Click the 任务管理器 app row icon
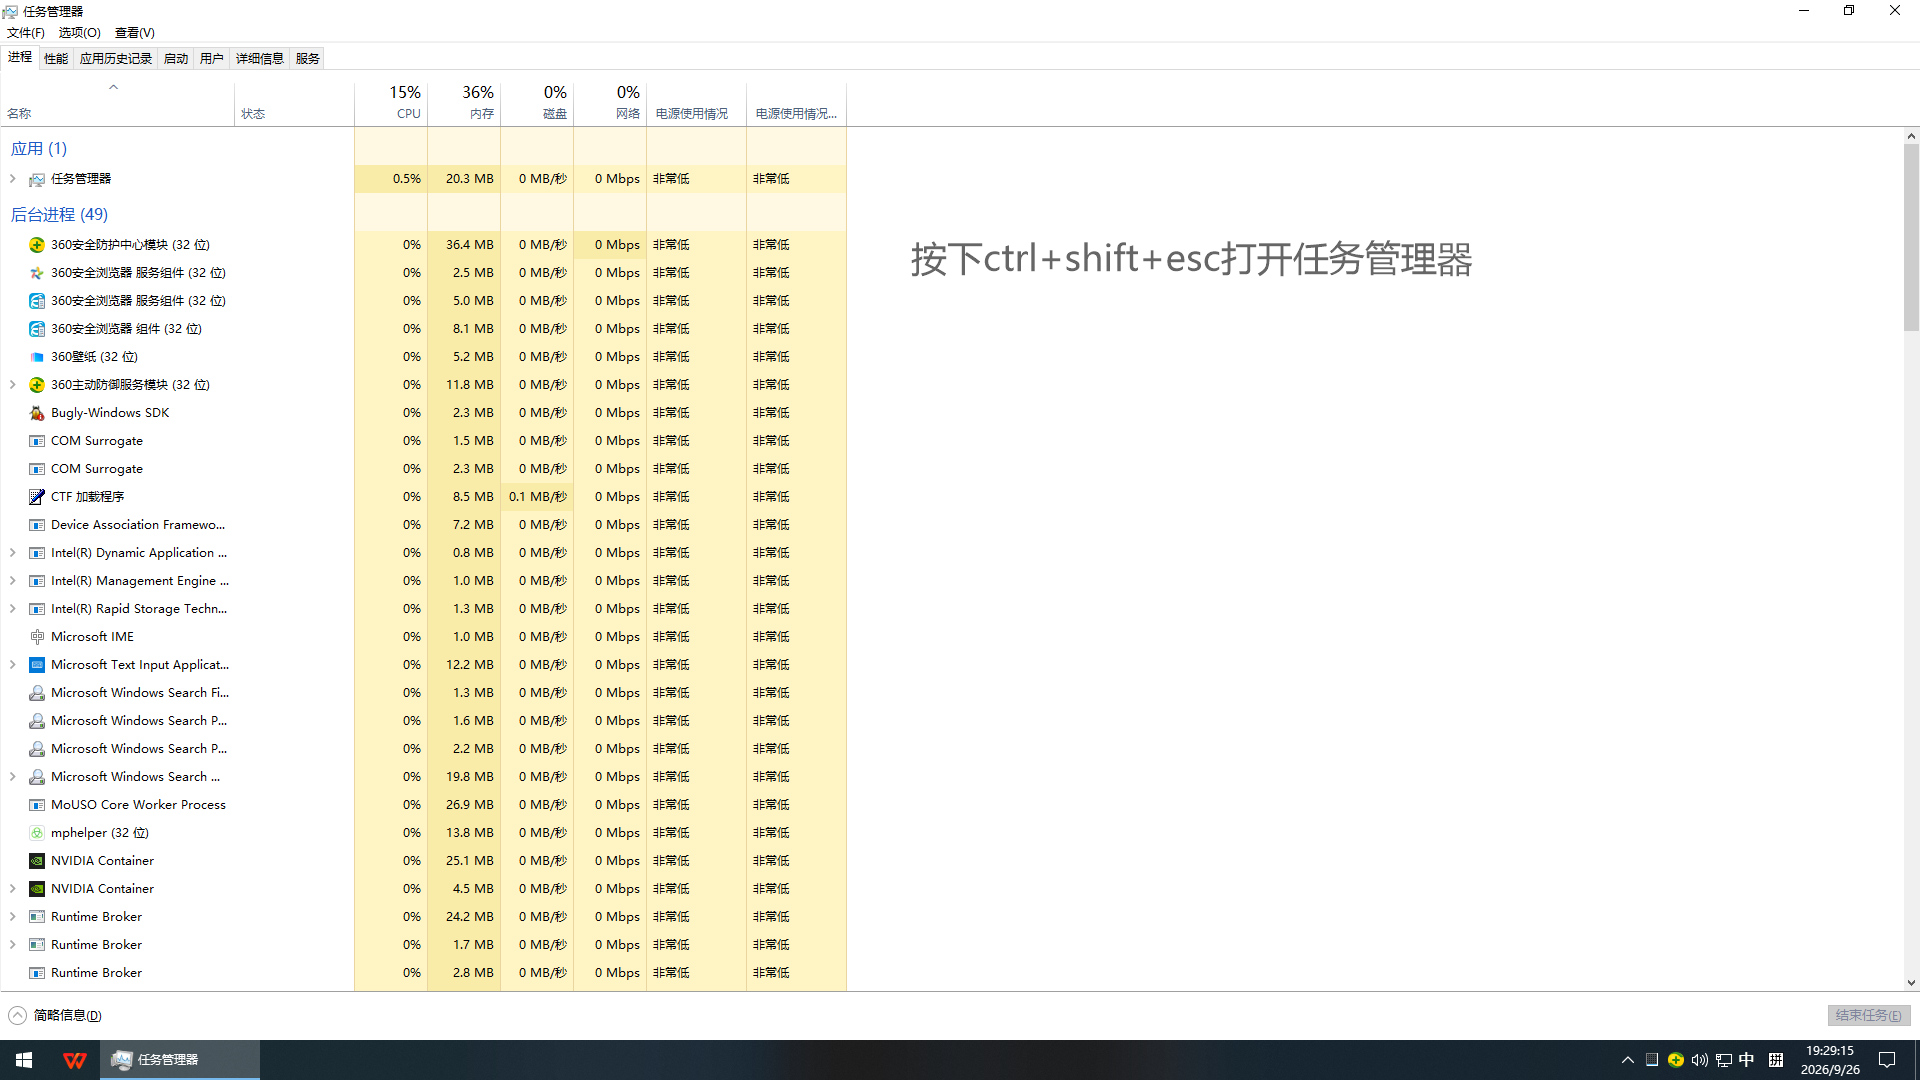The height and width of the screenshot is (1080, 1920). (x=37, y=179)
